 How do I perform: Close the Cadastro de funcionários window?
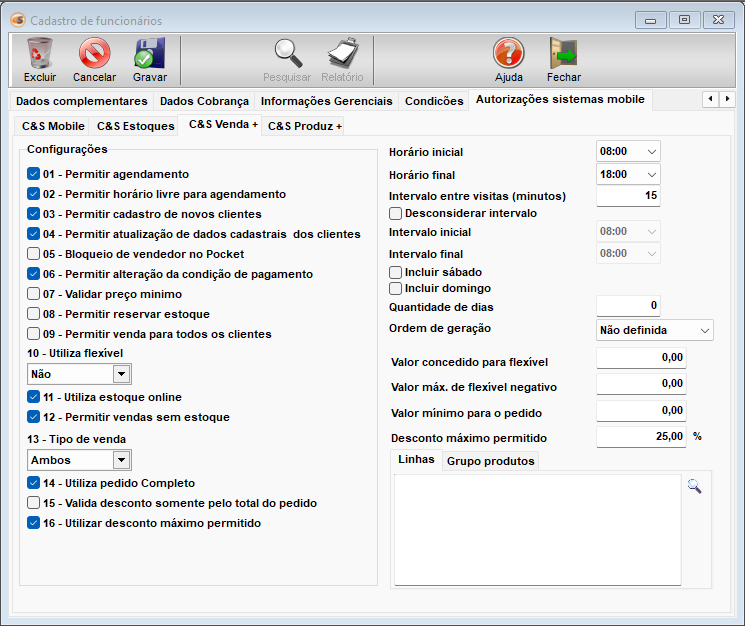point(718,20)
